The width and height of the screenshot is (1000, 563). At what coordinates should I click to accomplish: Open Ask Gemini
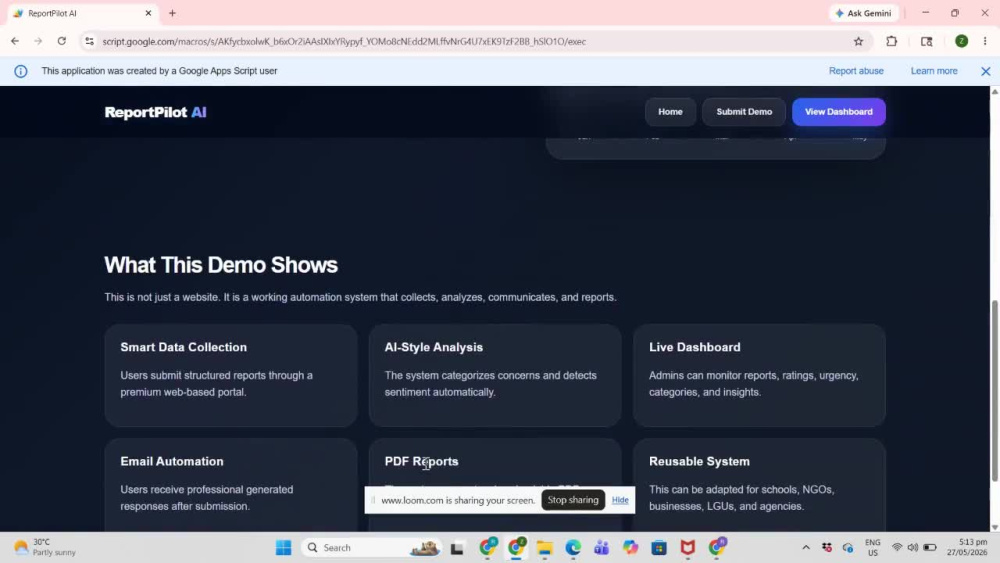tap(864, 13)
